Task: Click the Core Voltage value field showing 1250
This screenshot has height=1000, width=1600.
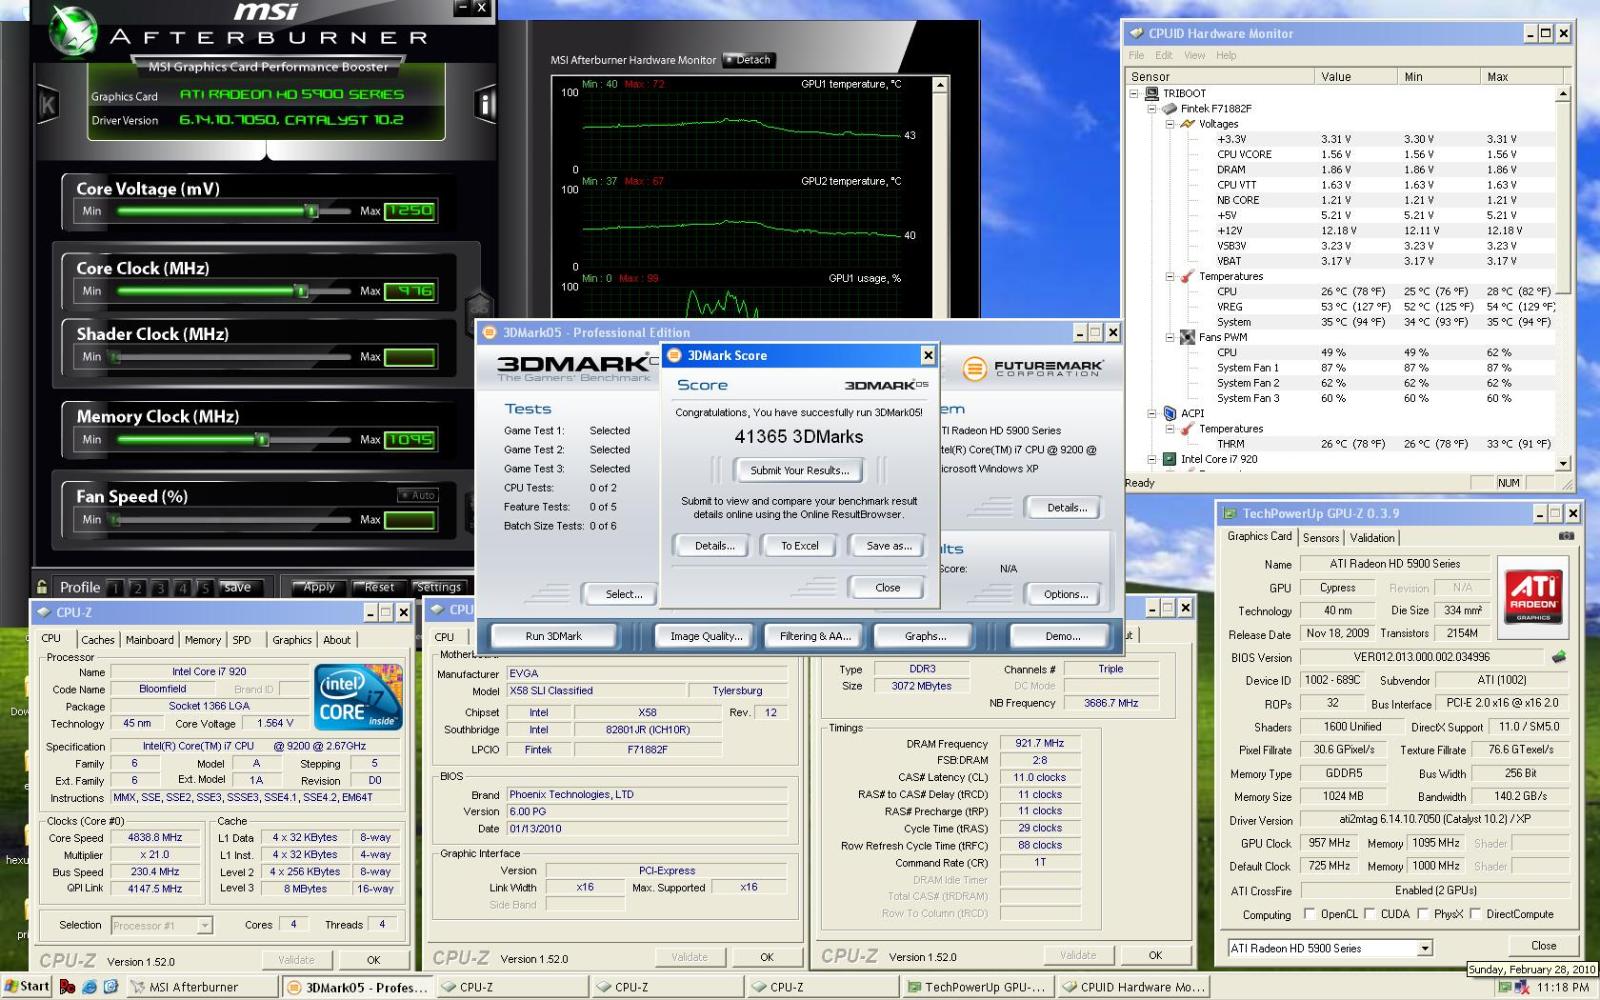Action: (410, 211)
